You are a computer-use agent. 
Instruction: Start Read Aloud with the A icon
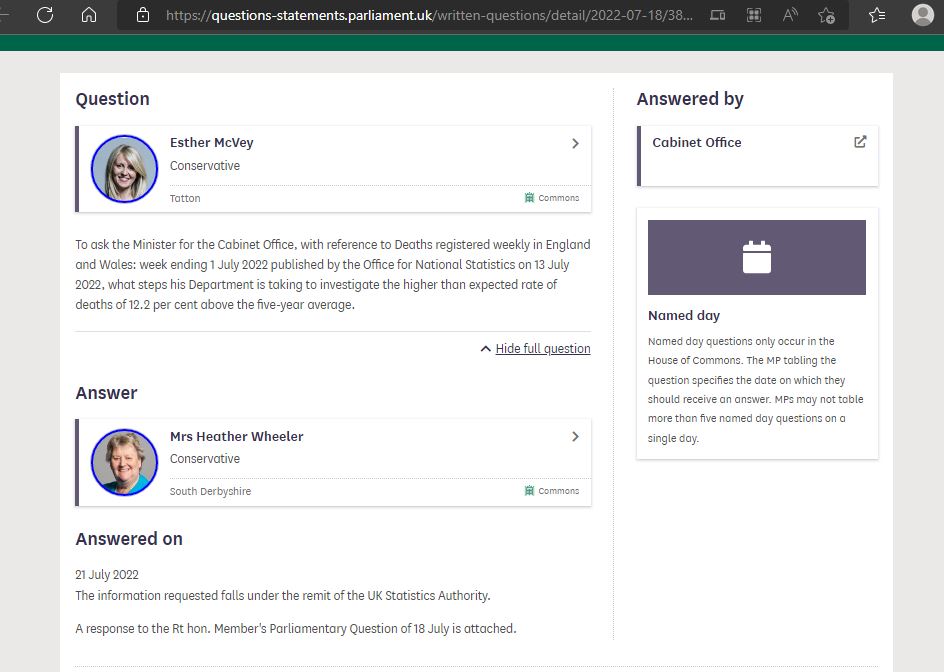tap(790, 15)
